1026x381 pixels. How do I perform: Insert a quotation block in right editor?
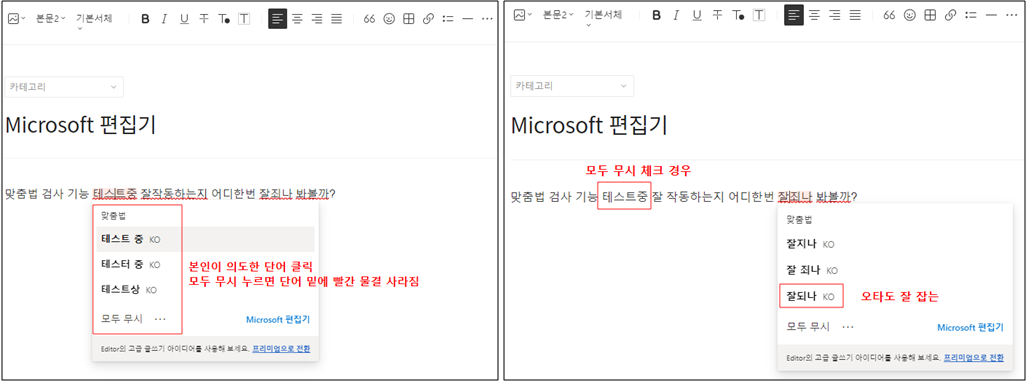(889, 15)
